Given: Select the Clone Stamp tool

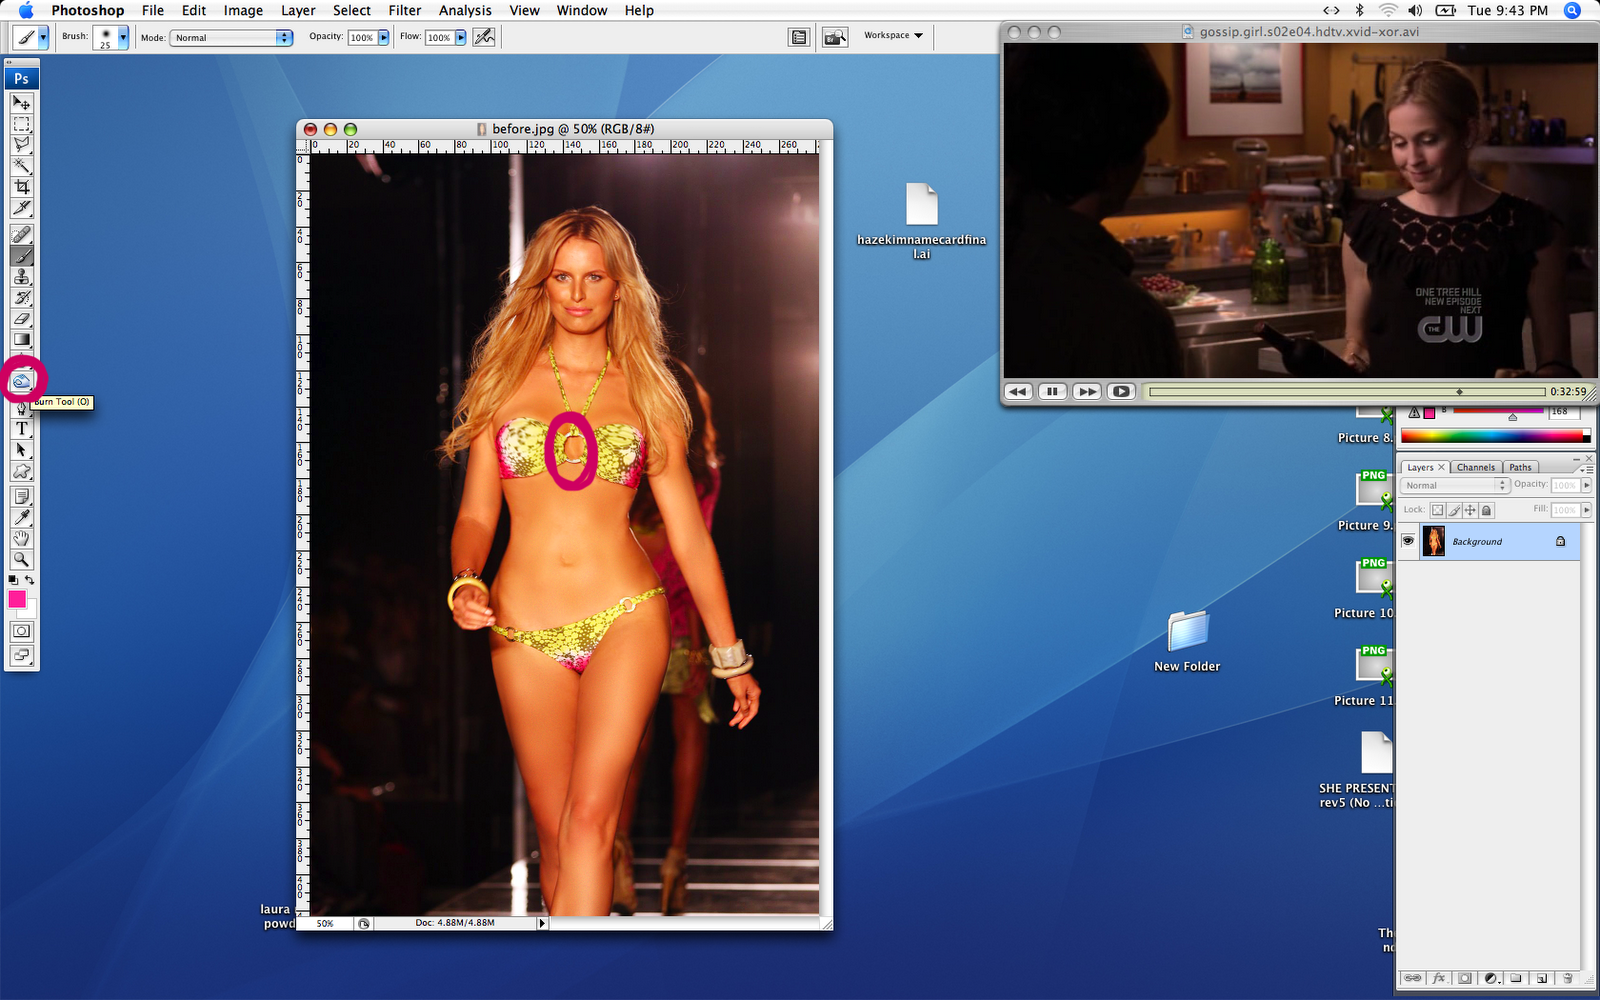Looking at the screenshot, I should pos(21,277).
